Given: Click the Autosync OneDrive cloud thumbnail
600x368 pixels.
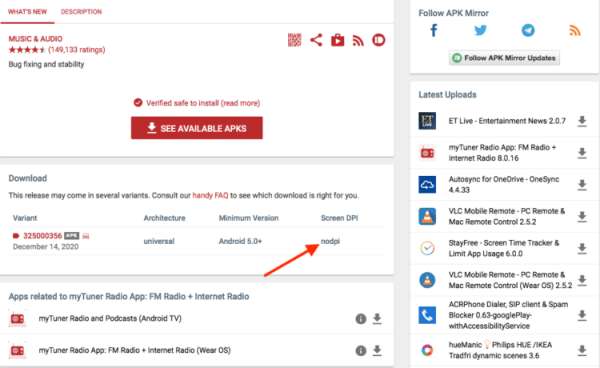Looking at the screenshot, I should [x=427, y=184].
